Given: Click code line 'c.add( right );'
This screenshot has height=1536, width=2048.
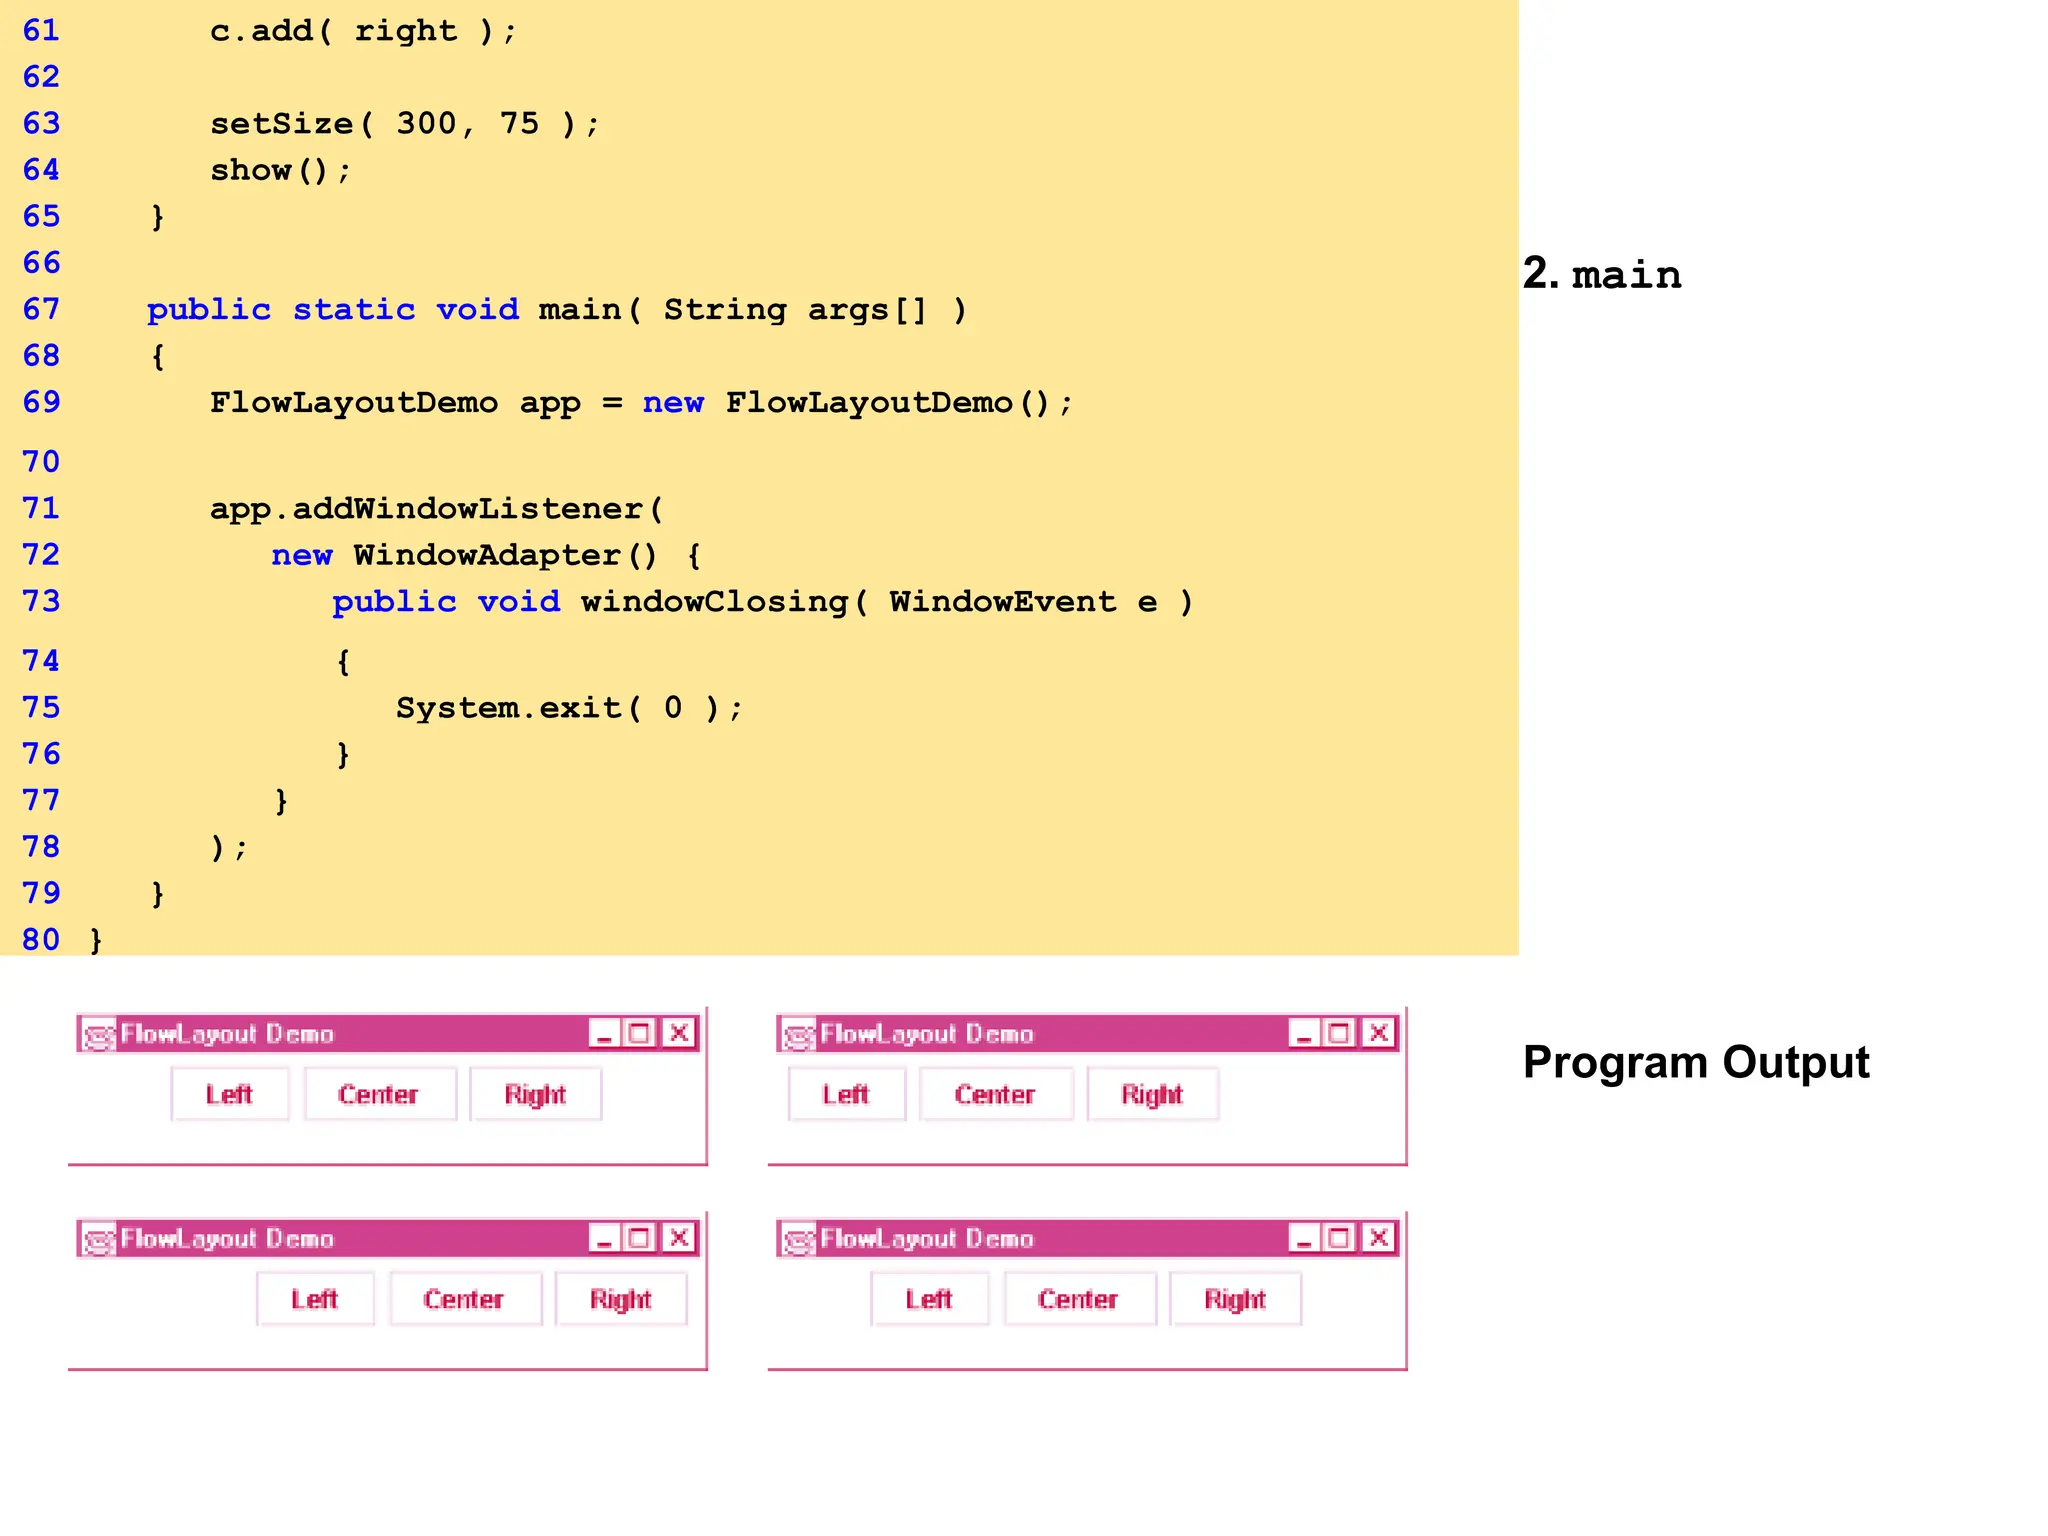Looking at the screenshot, I should tap(364, 31).
